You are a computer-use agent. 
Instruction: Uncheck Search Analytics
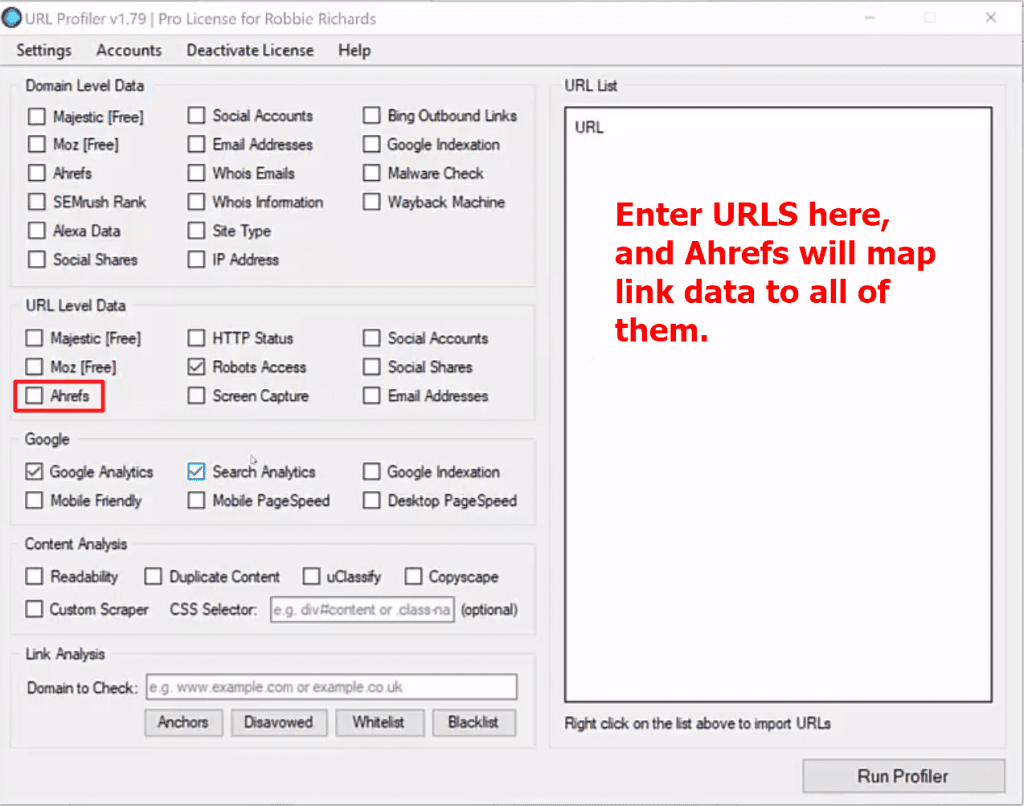coord(196,472)
